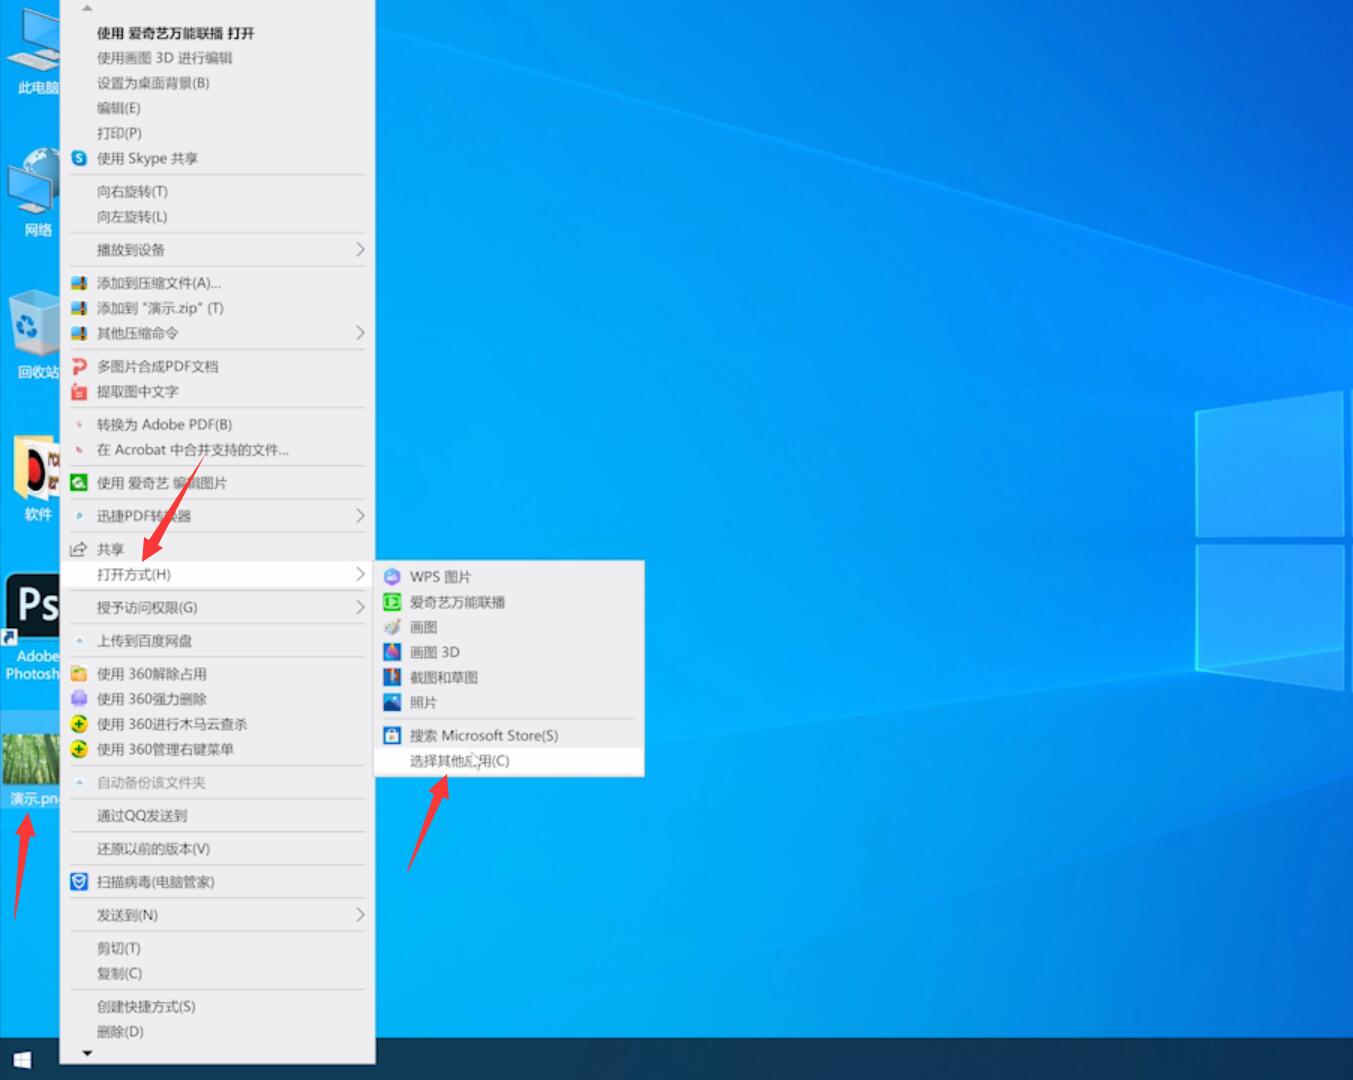Choose 使用画图 3D 进行编辑
Image resolution: width=1353 pixels, height=1080 pixels.
pyautogui.click(x=164, y=58)
